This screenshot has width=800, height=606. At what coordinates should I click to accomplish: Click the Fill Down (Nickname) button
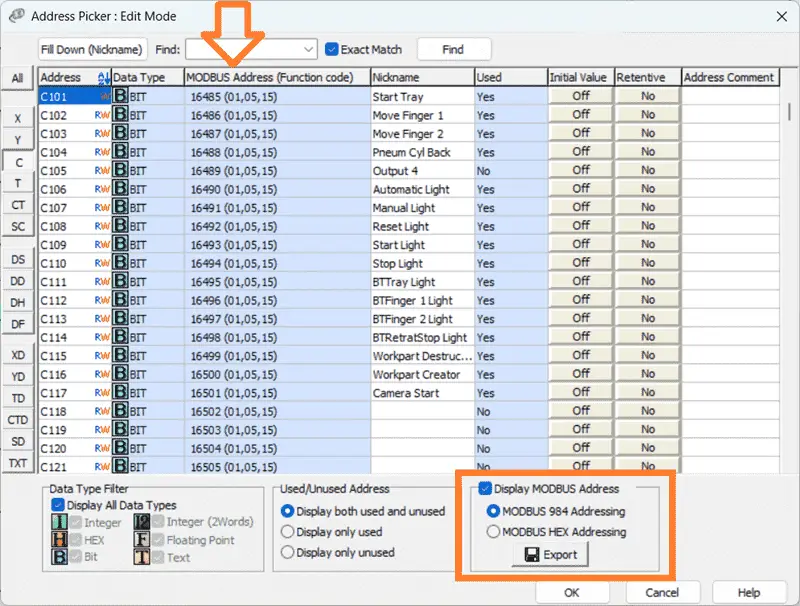[x=92, y=49]
